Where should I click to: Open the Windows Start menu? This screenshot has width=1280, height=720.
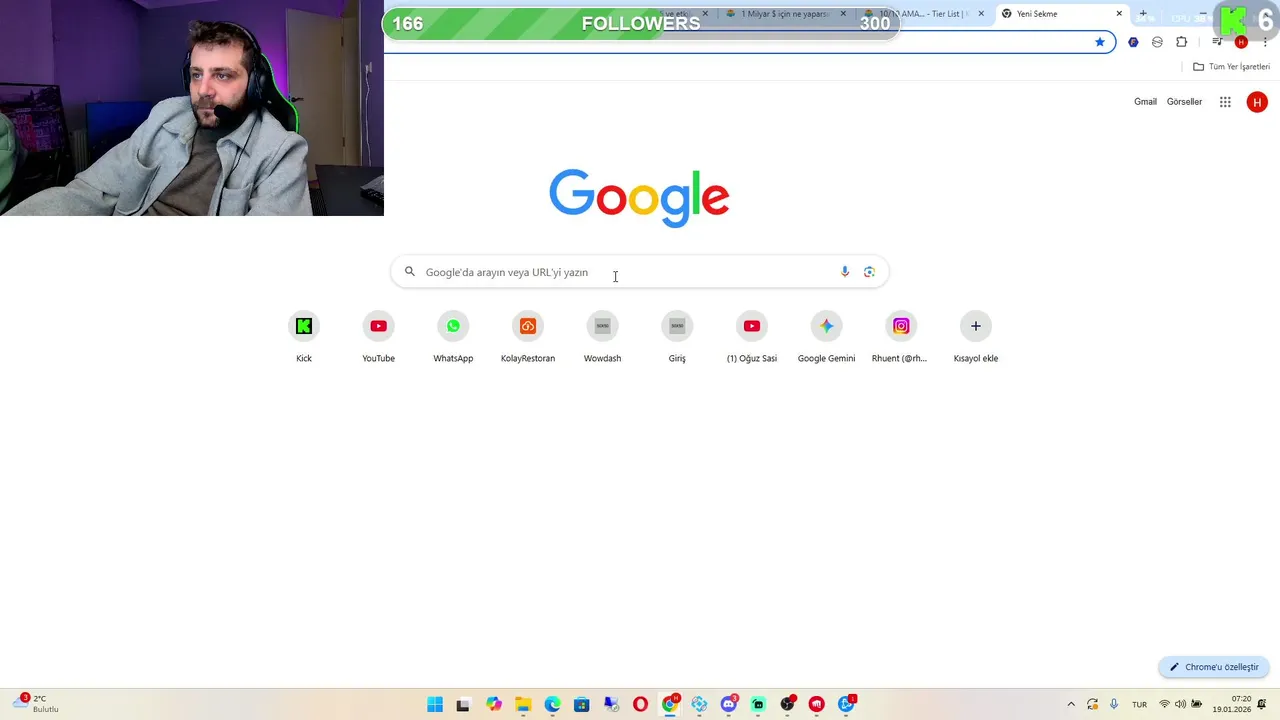[x=435, y=704]
